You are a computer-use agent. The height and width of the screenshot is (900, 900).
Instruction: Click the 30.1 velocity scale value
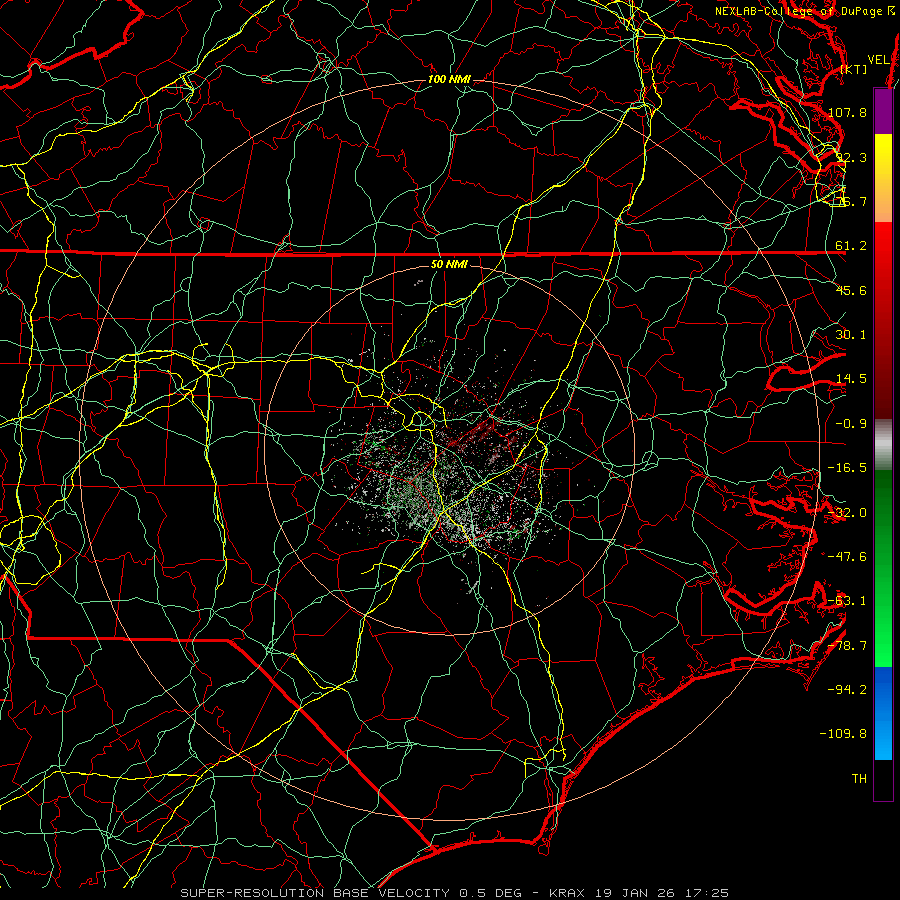[x=851, y=335]
